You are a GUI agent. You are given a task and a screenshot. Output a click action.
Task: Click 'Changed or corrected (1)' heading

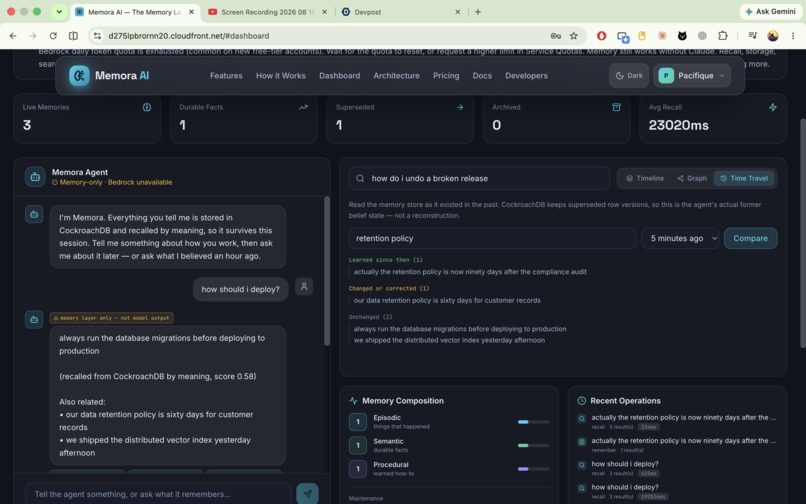coord(389,289)
